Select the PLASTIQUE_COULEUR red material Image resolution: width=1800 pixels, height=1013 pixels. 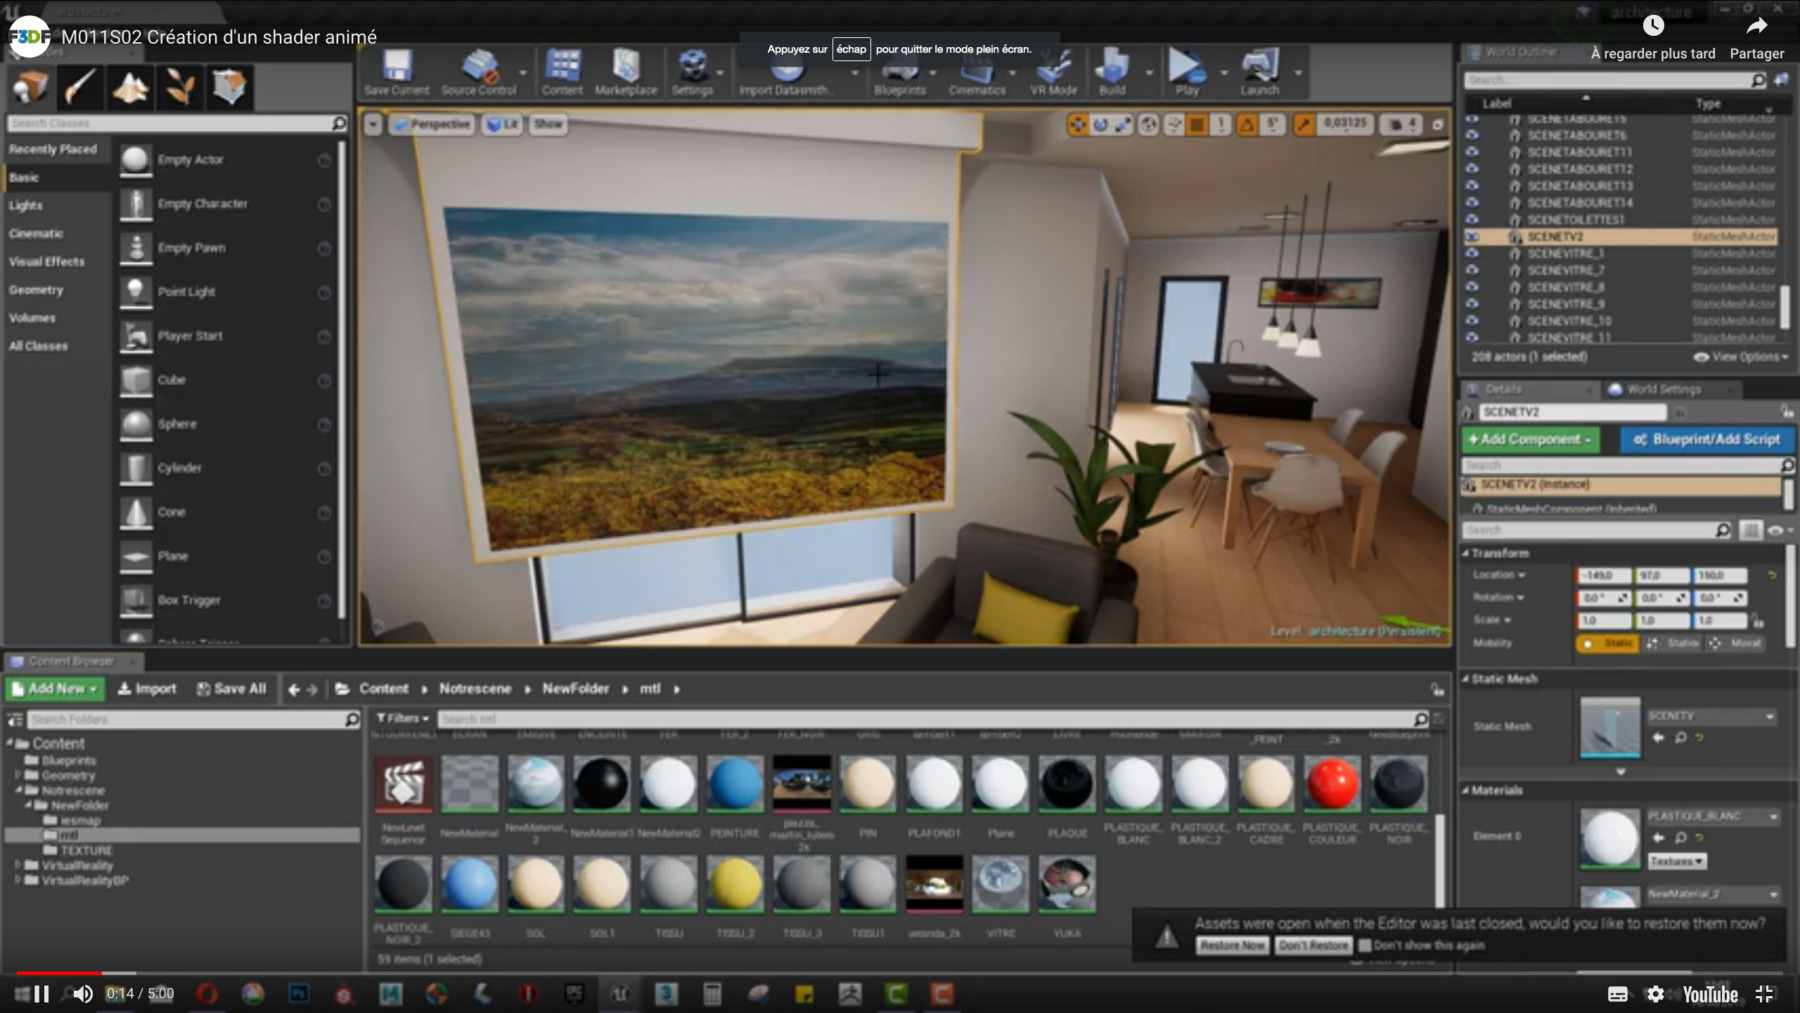click(1332, 784)
